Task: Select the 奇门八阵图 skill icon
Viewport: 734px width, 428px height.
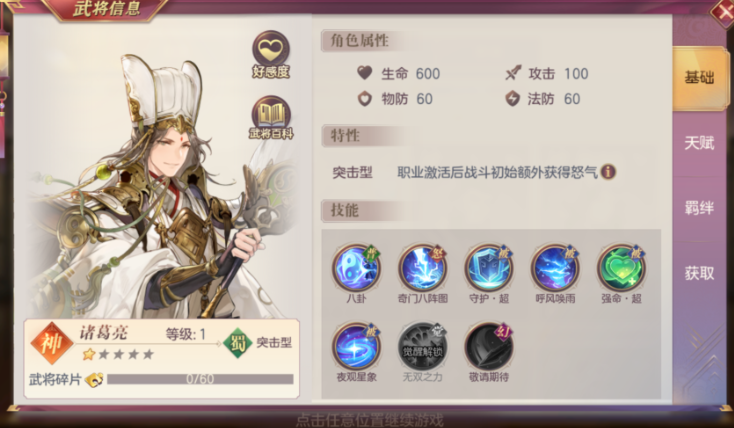Action: pyautogui.click(x=423, y=268)
